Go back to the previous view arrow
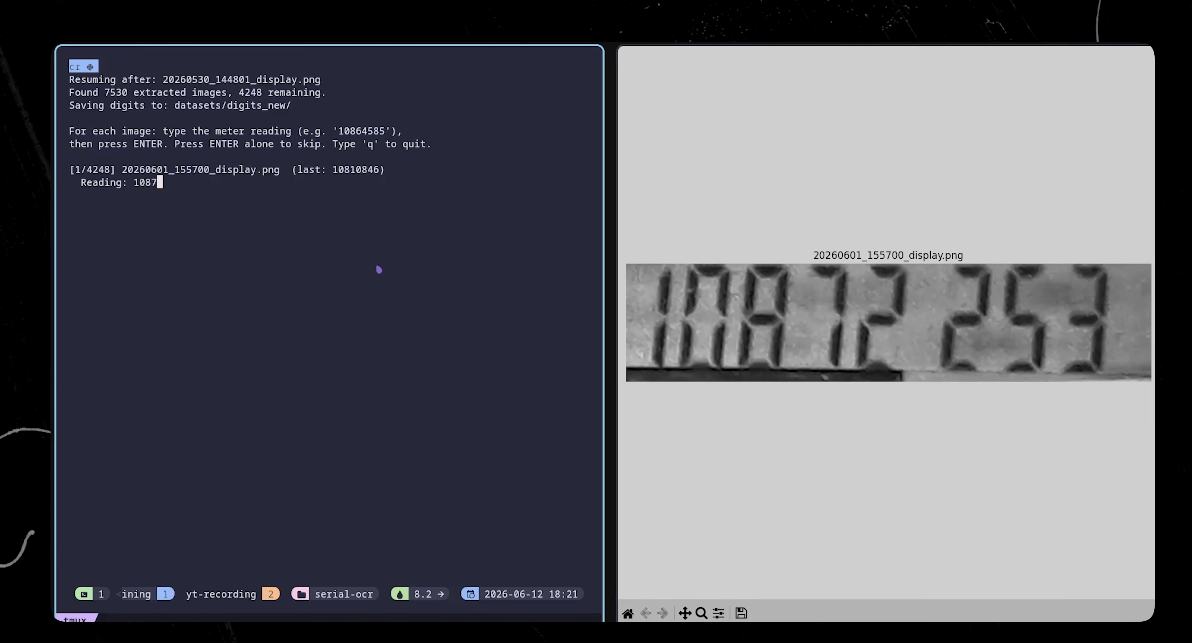This screenshot has height=643, width=1192. click(x=645, y=613)
